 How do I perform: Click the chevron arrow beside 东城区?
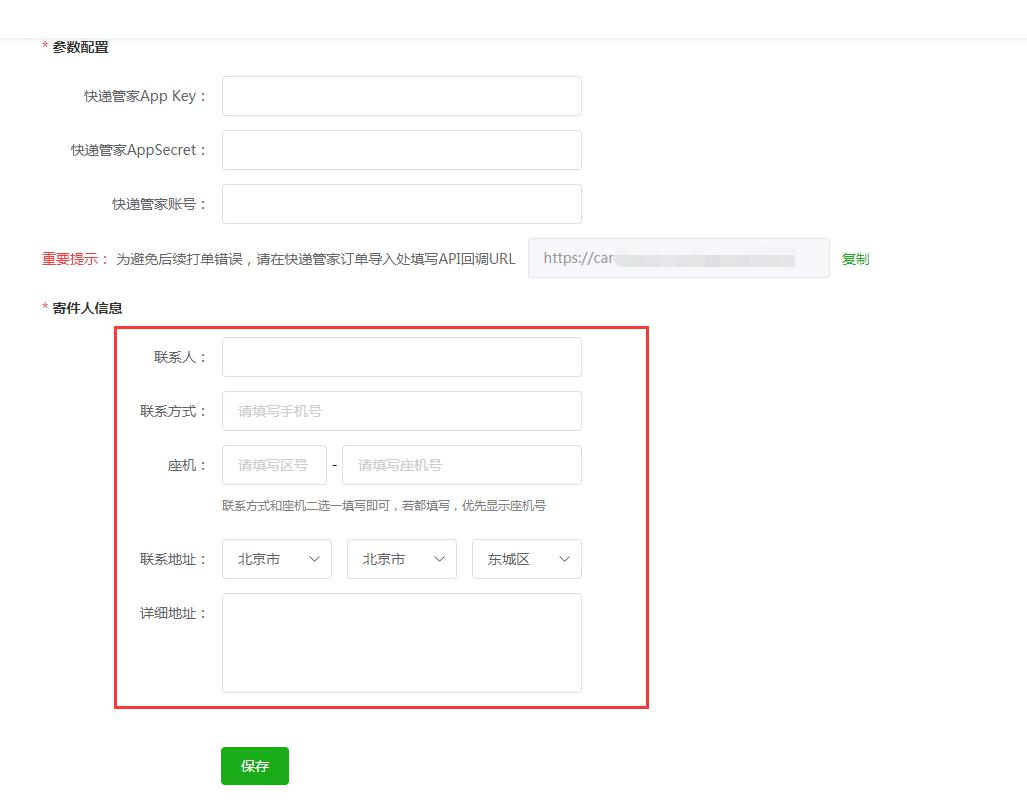(564, 559)
